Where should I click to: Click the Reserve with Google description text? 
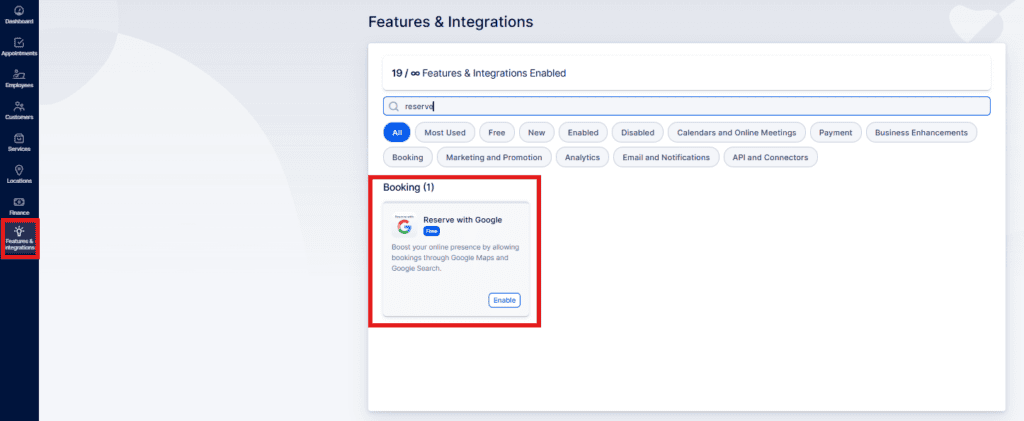[x=455, y=258]
